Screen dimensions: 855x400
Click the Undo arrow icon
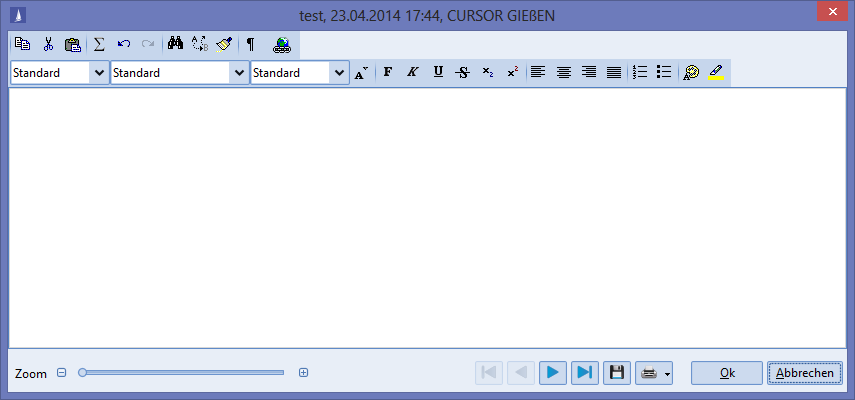(124, 45)
